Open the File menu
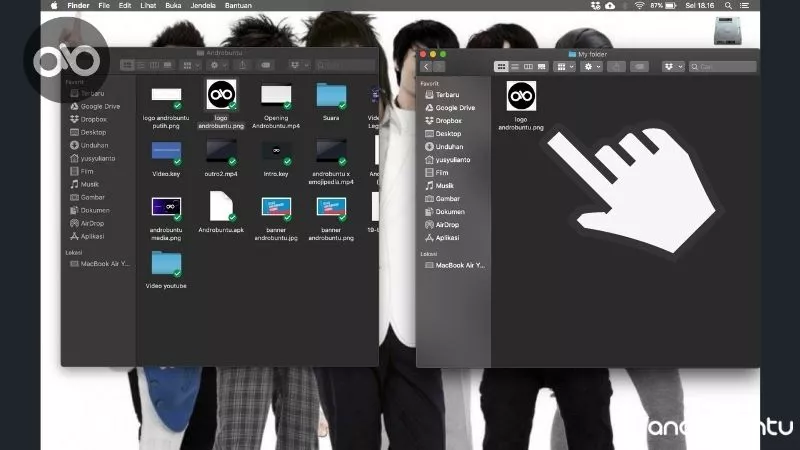800x450 pixels. [104, 6]
